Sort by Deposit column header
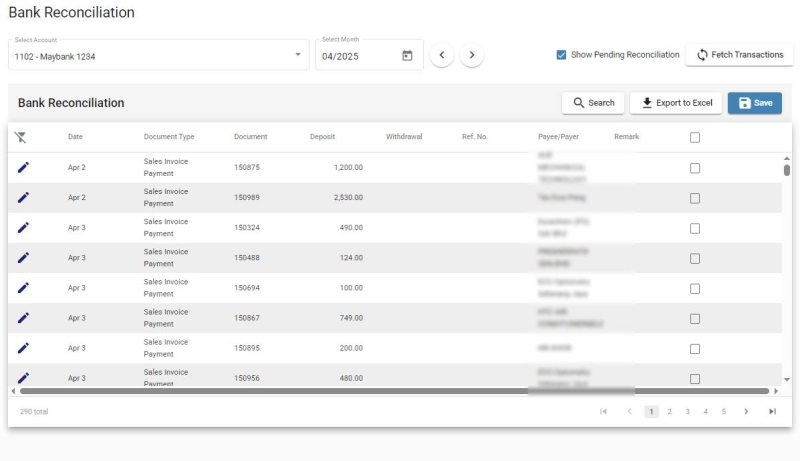 pos(322,137)
